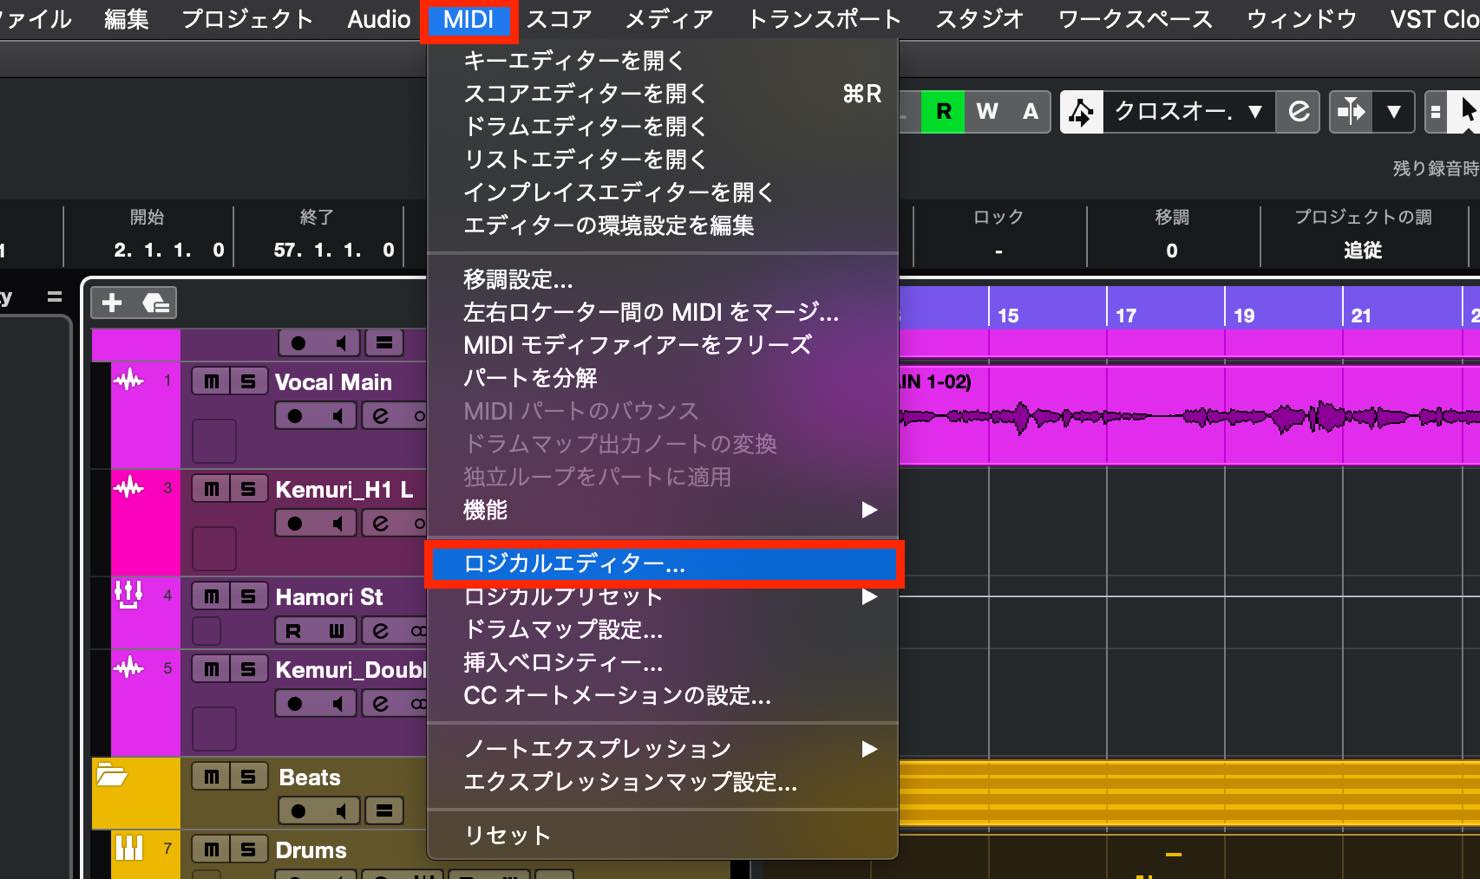The image size is (1480, 879).
Task: Expand the ノートエクスプレッション submenu
Action: pos(663,748)
